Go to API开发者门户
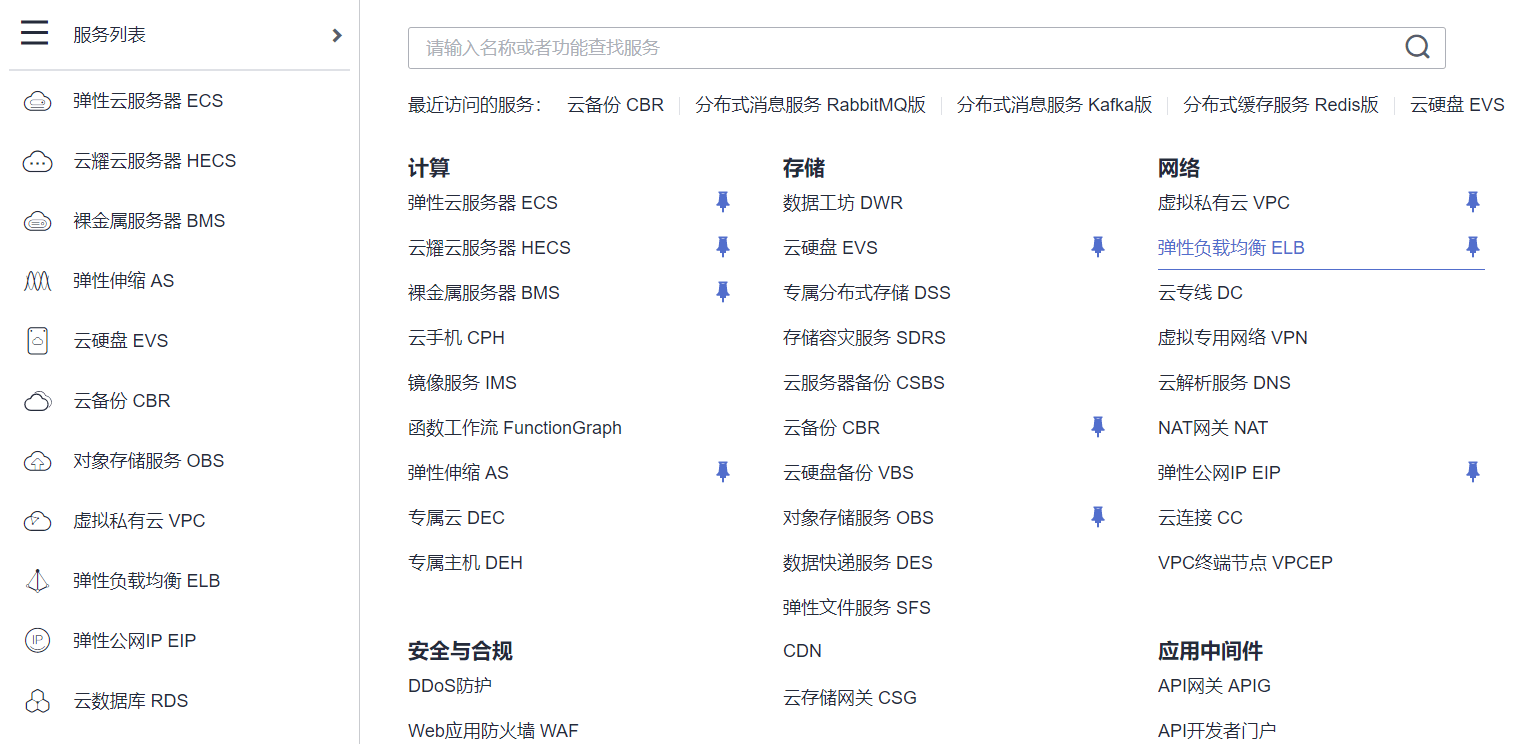 pyautogui.click(x=1217, y=731)
